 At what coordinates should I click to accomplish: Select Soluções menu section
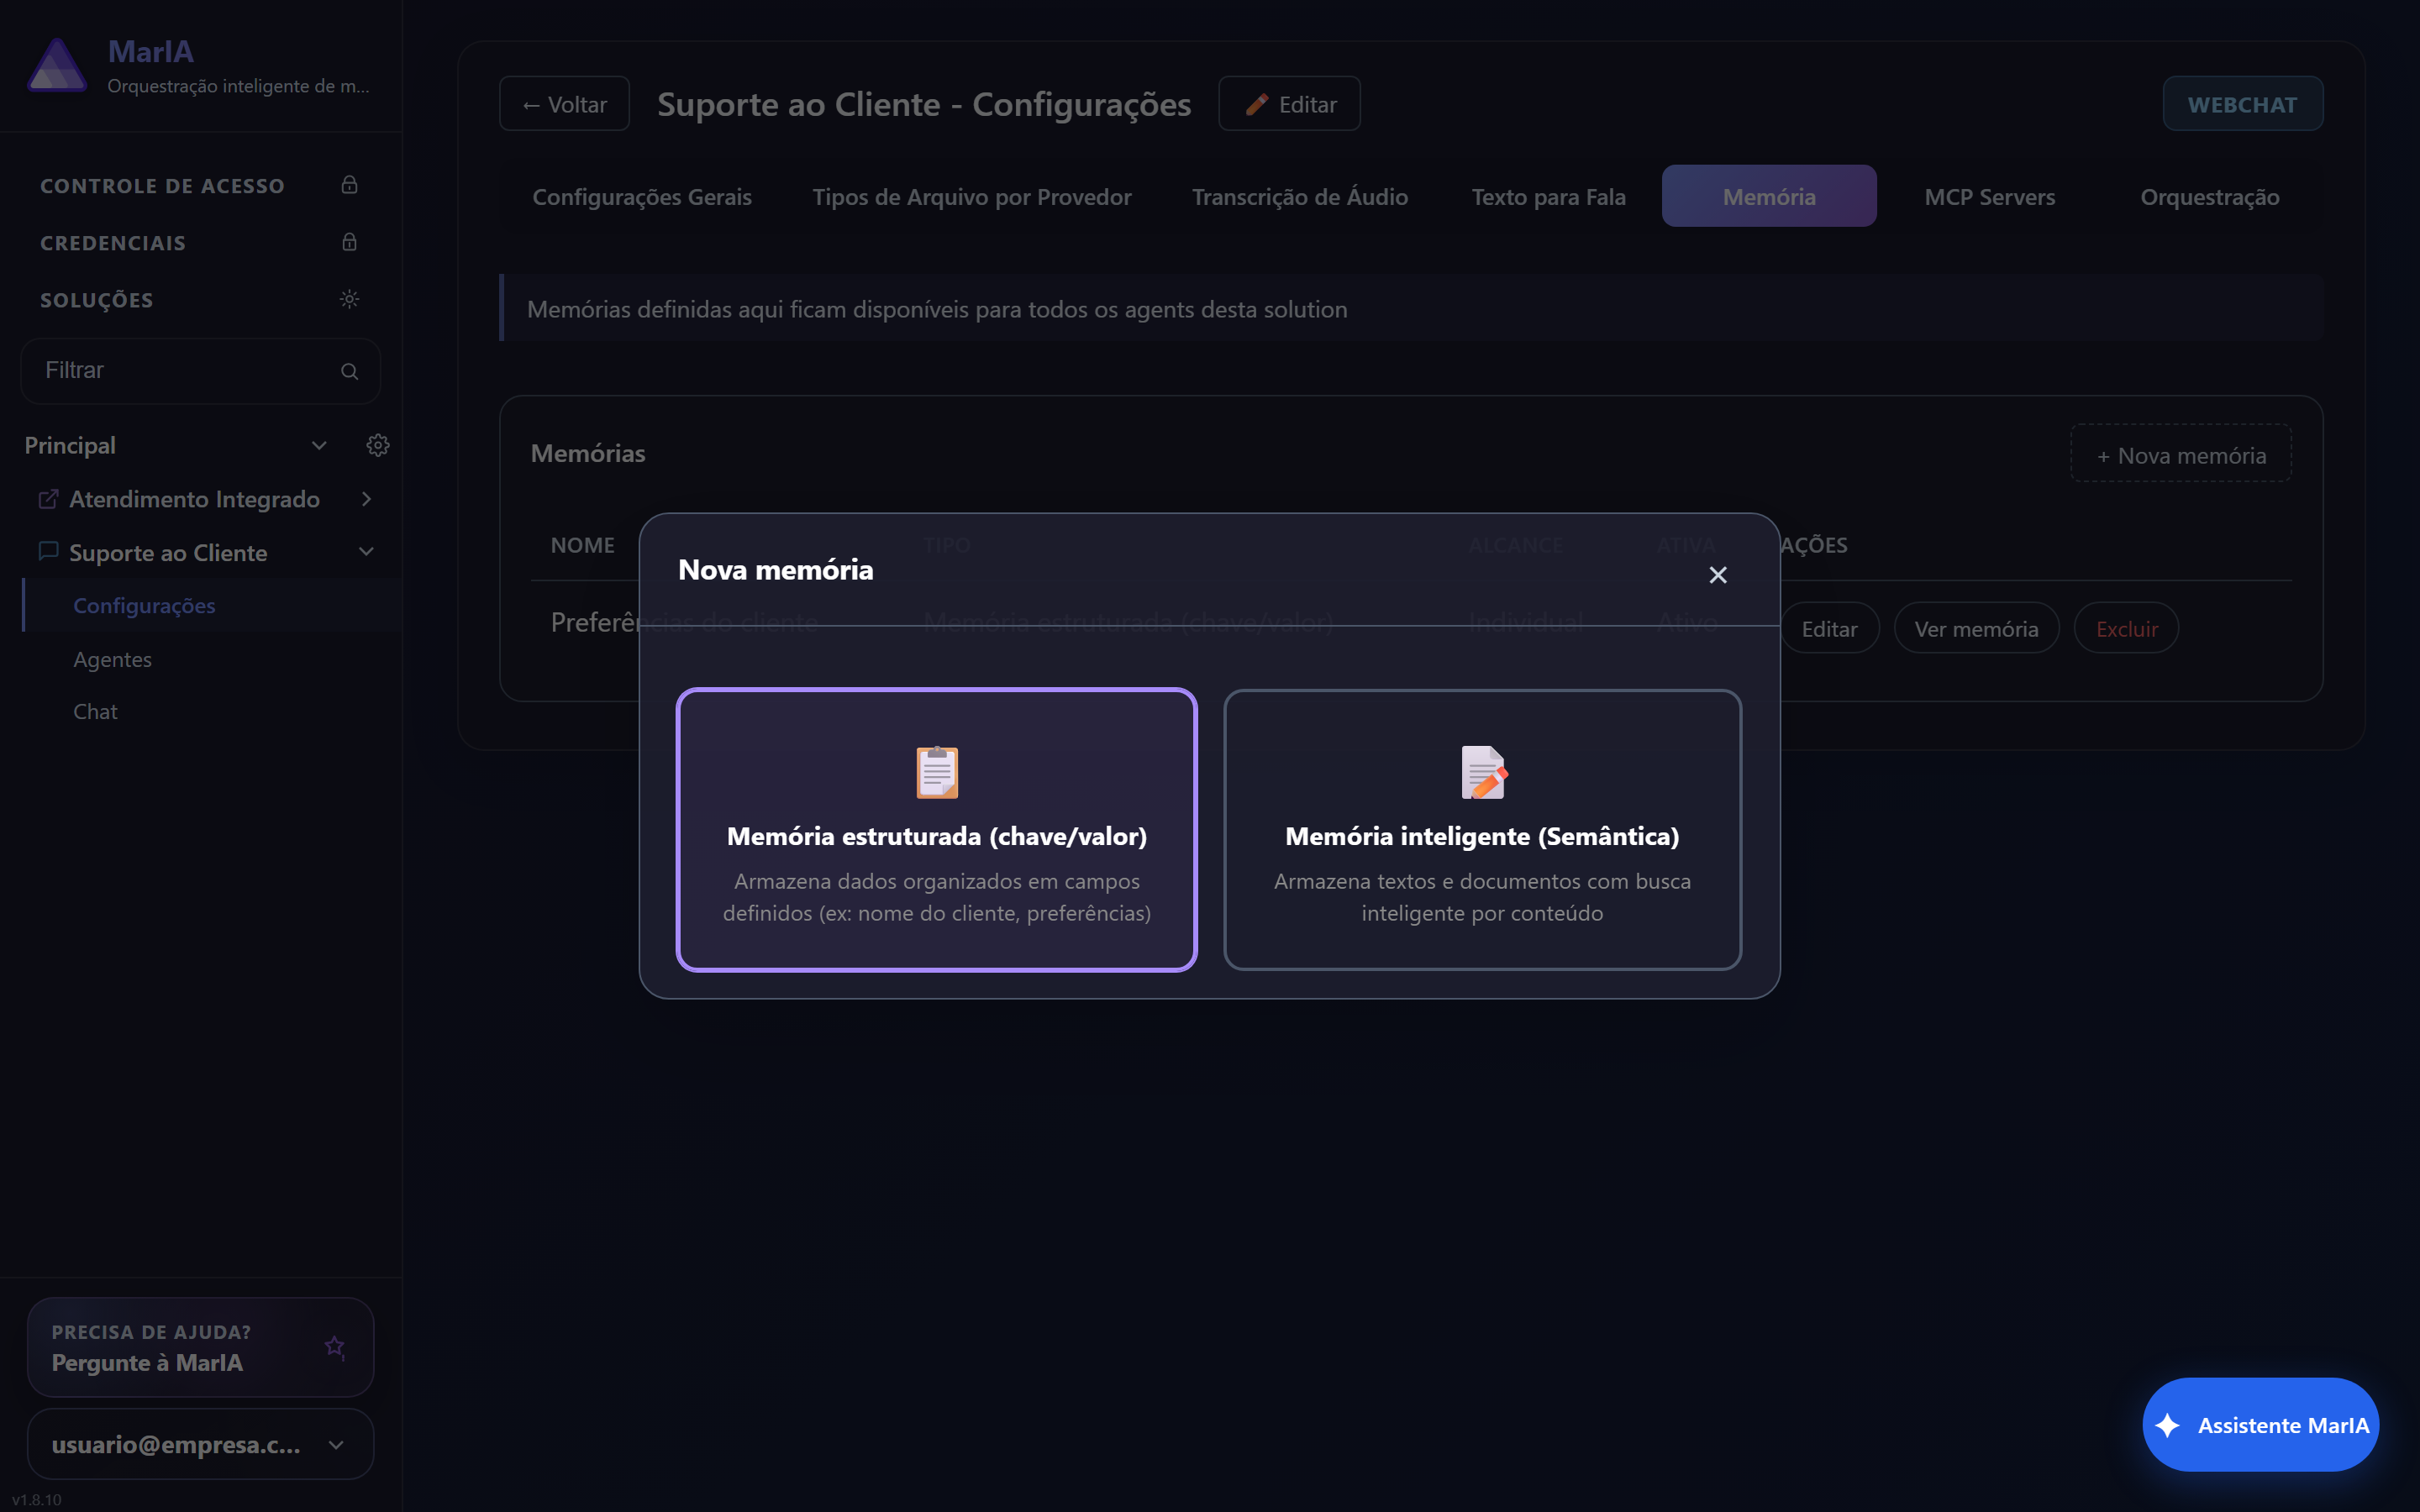(x=200, y=299)
